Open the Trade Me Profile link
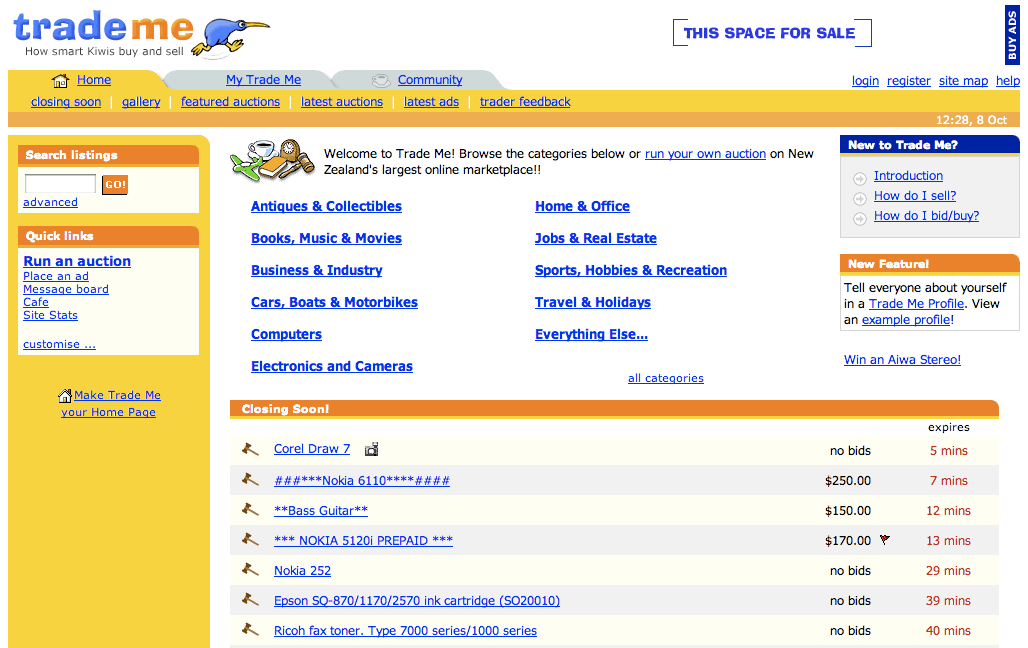 click(917, 304)
